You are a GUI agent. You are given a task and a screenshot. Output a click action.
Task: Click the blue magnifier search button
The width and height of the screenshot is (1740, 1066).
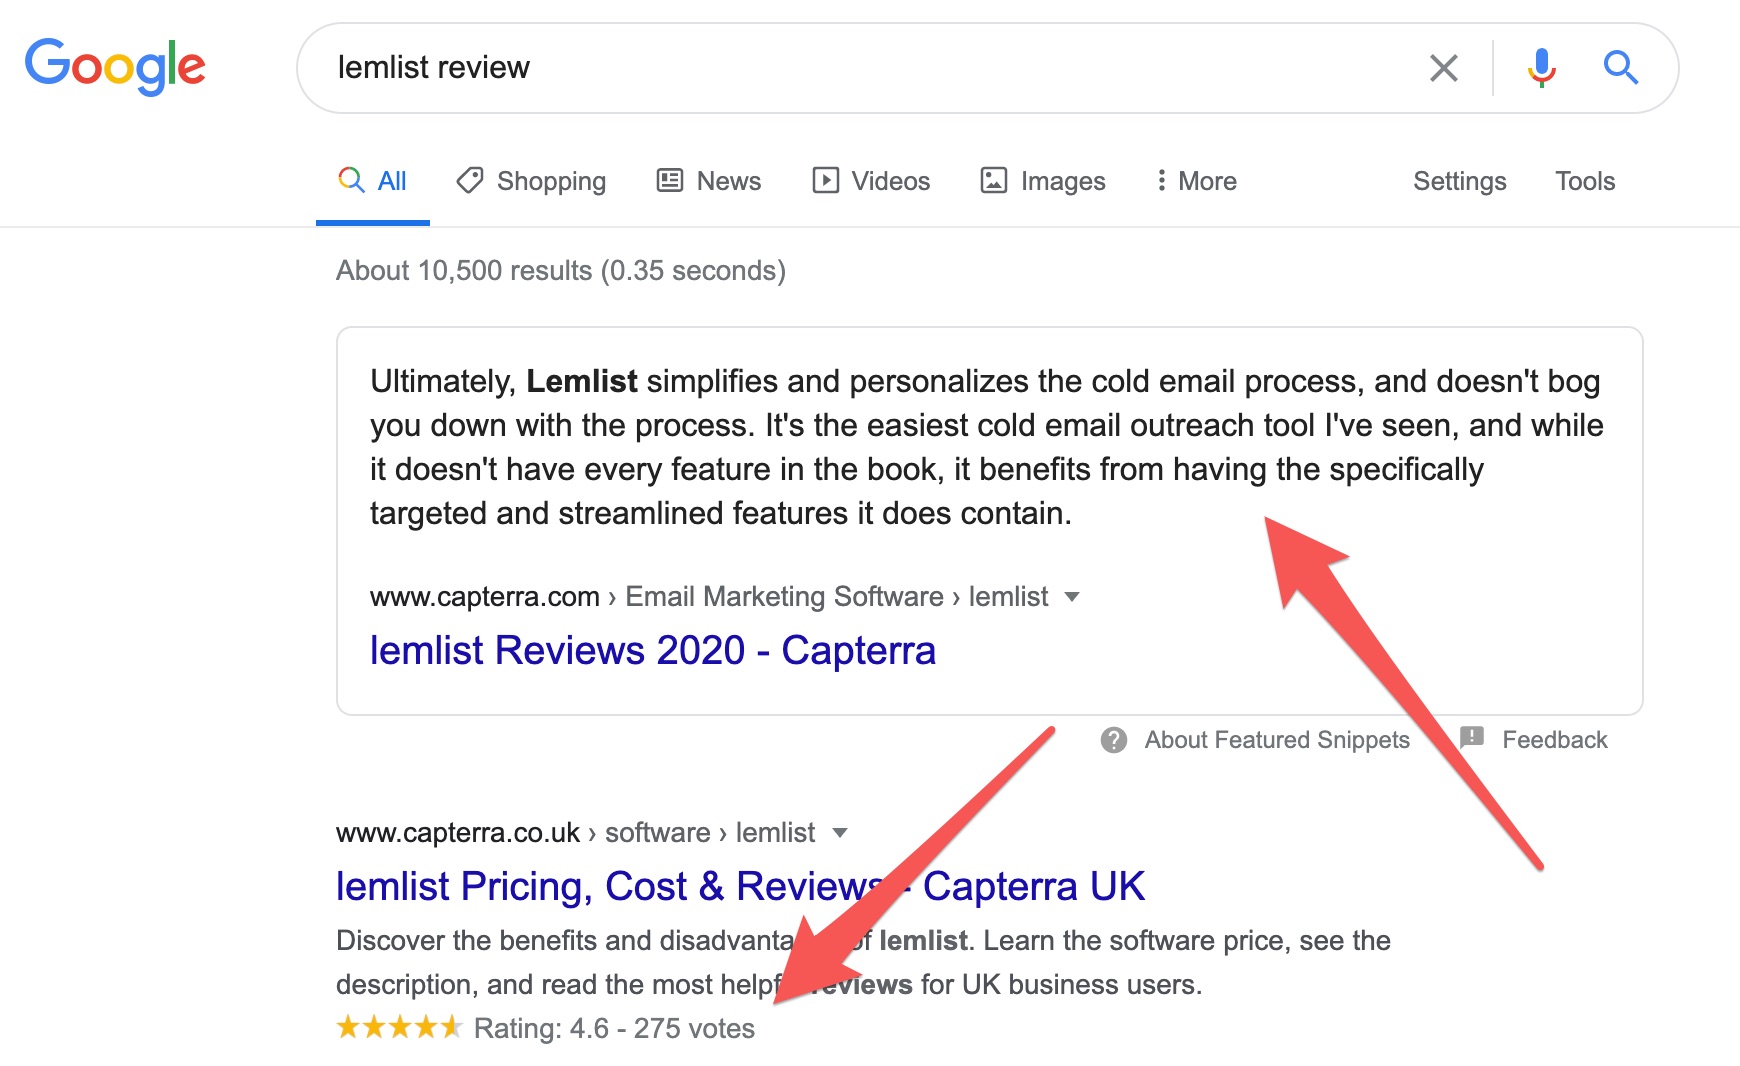[x=1620, y=68]
